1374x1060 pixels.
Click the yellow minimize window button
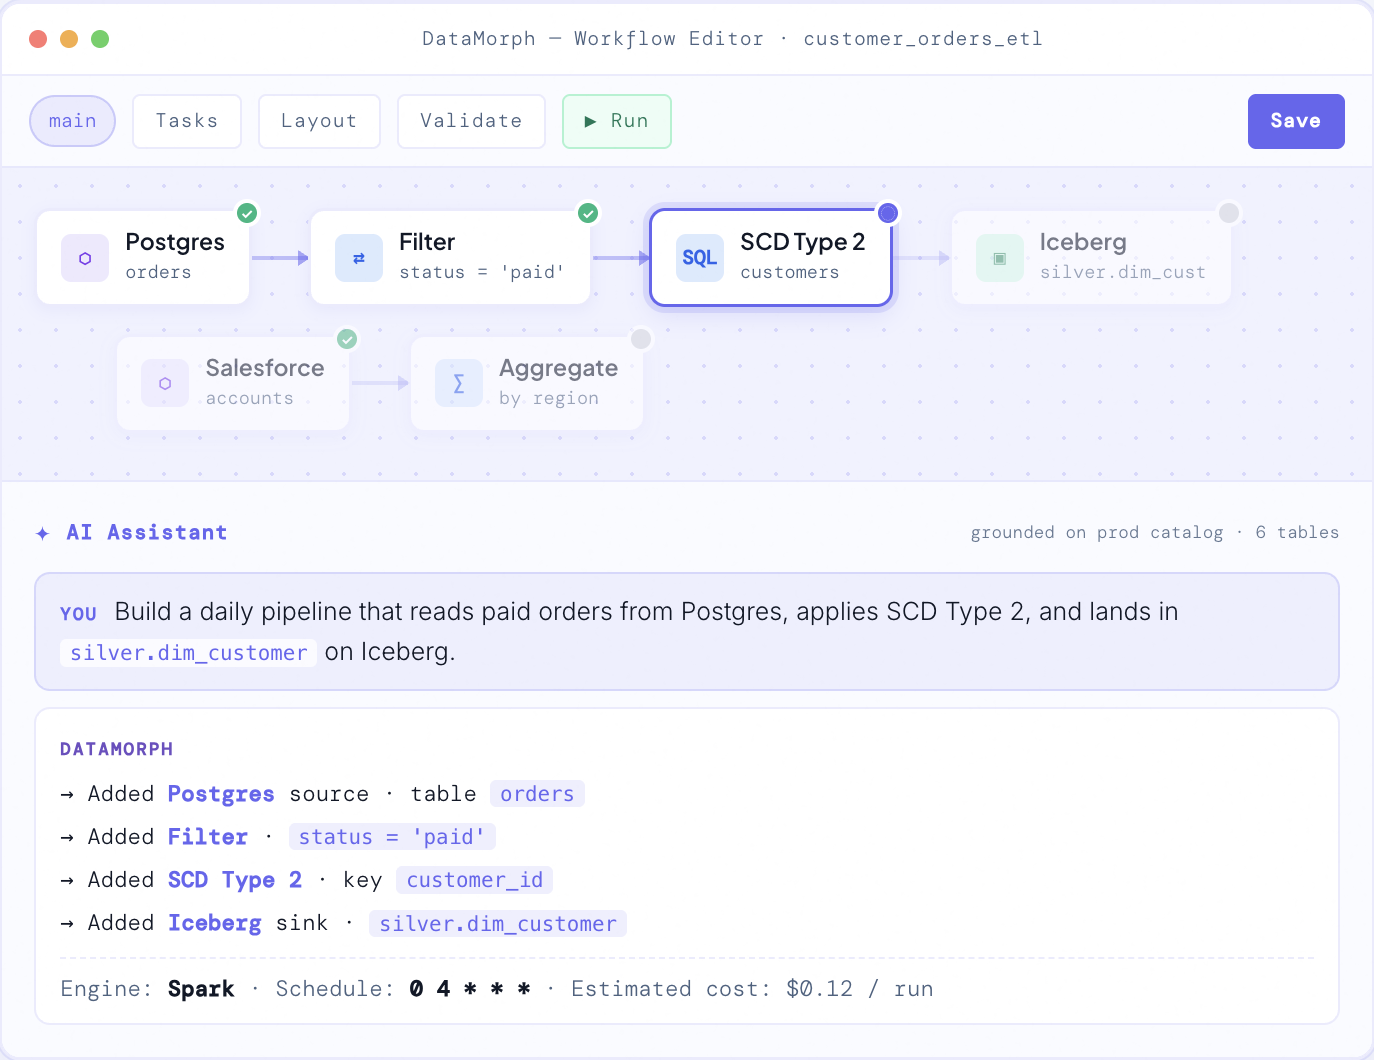69,39
